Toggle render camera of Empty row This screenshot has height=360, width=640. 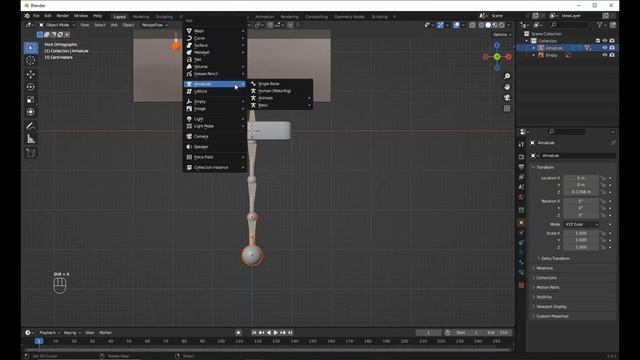tap(612, 55)
